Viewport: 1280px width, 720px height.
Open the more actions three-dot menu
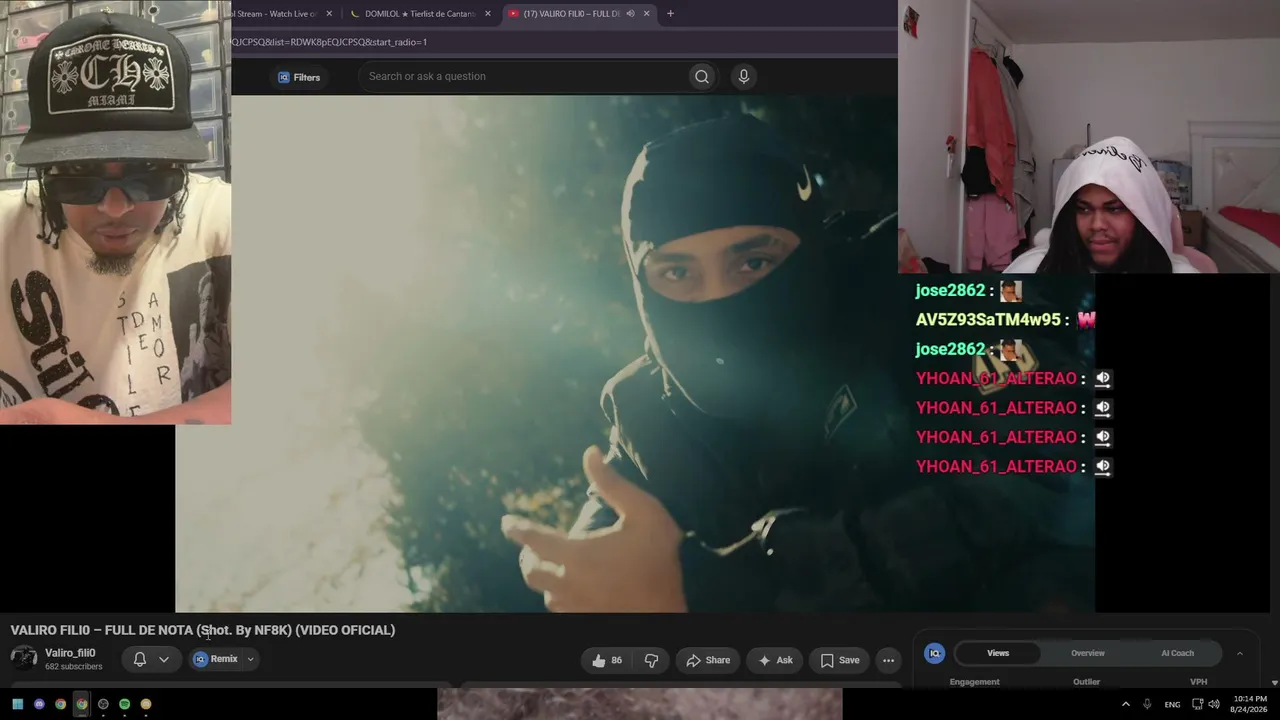(x=888, y=660)
